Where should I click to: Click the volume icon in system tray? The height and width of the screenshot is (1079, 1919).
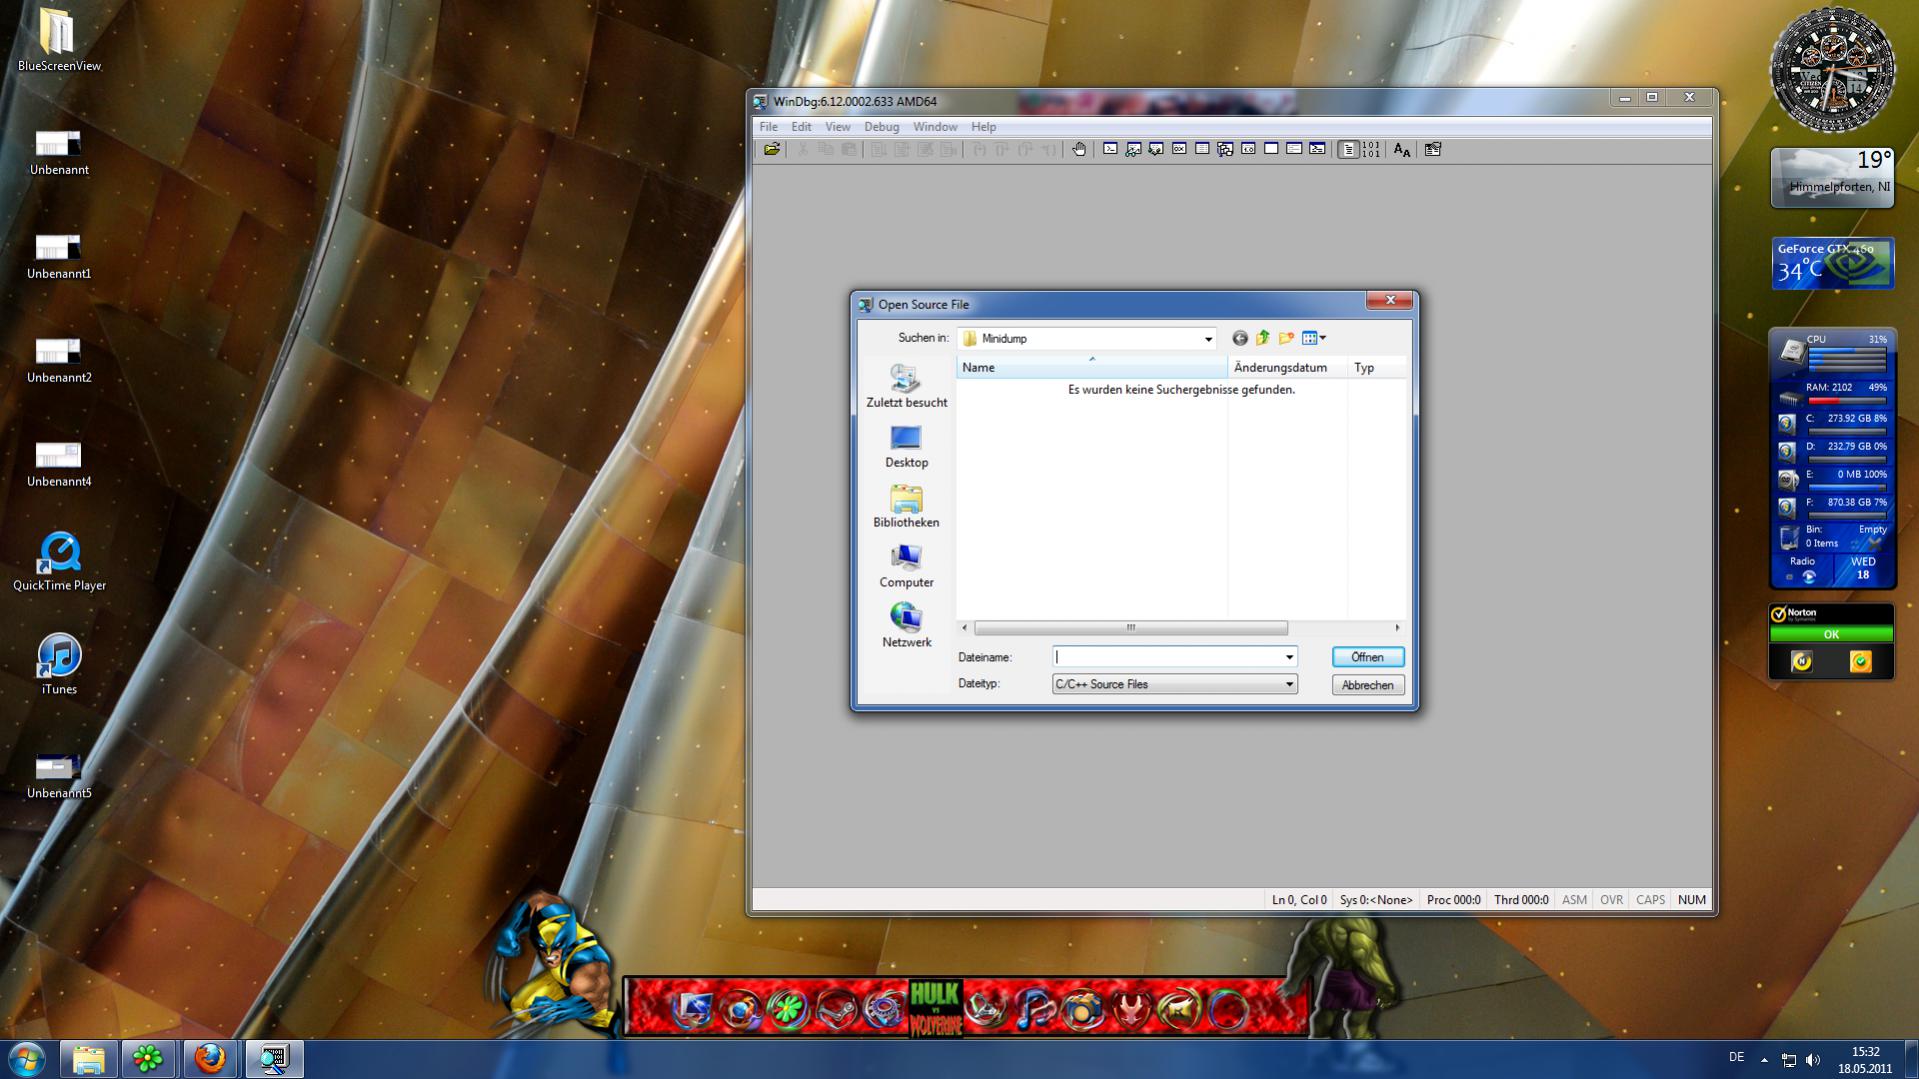pyautogui.click(x=1813, y=1060)
